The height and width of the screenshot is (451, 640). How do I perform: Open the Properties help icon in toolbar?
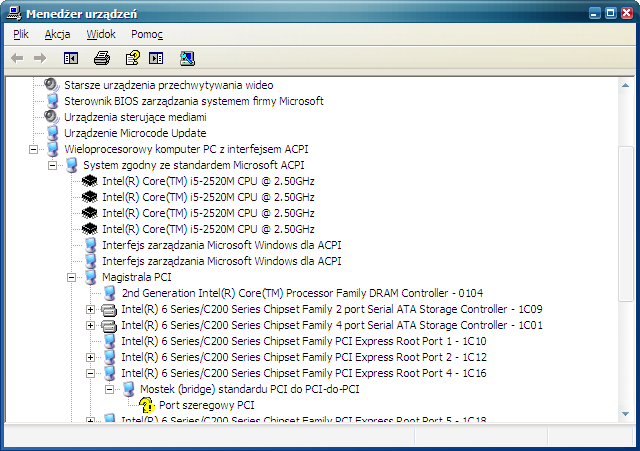coord(133,58)
